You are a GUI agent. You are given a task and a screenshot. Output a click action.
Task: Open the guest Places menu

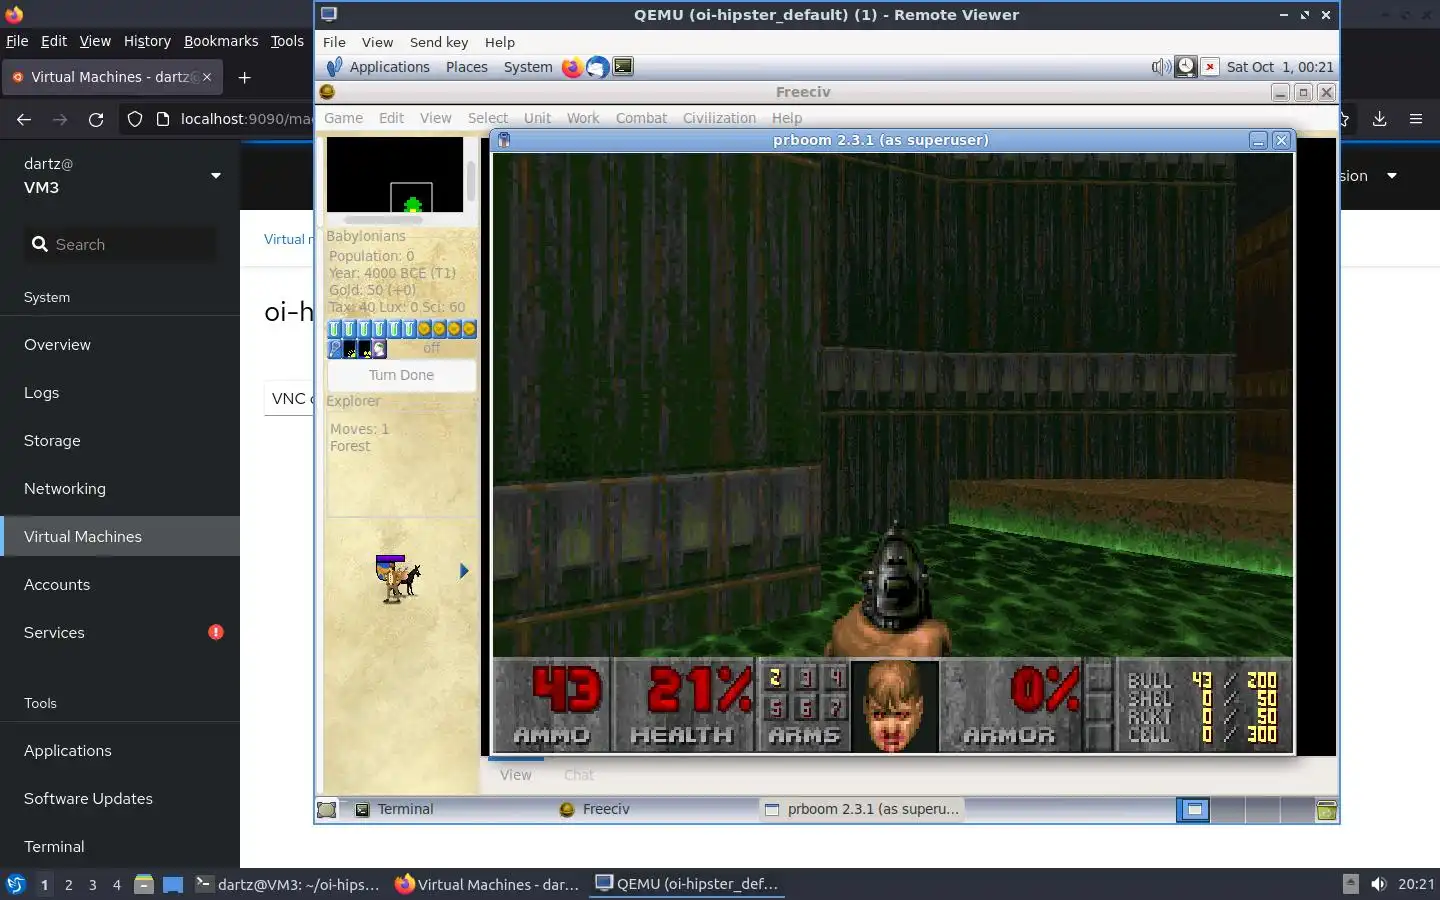467,67
